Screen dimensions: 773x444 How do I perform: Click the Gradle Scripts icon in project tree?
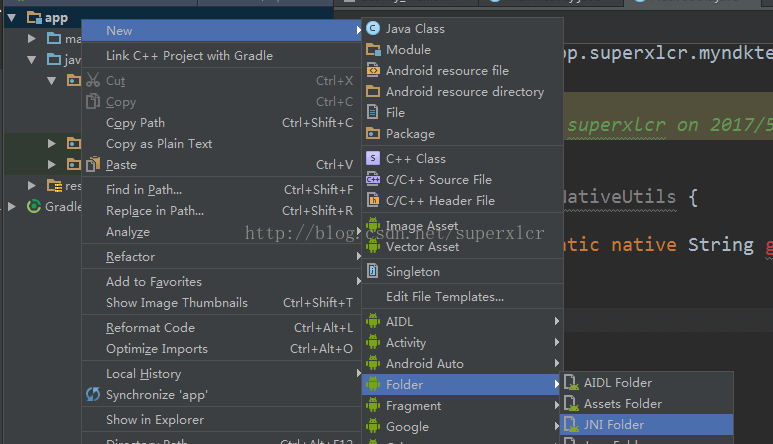point(34,206)
